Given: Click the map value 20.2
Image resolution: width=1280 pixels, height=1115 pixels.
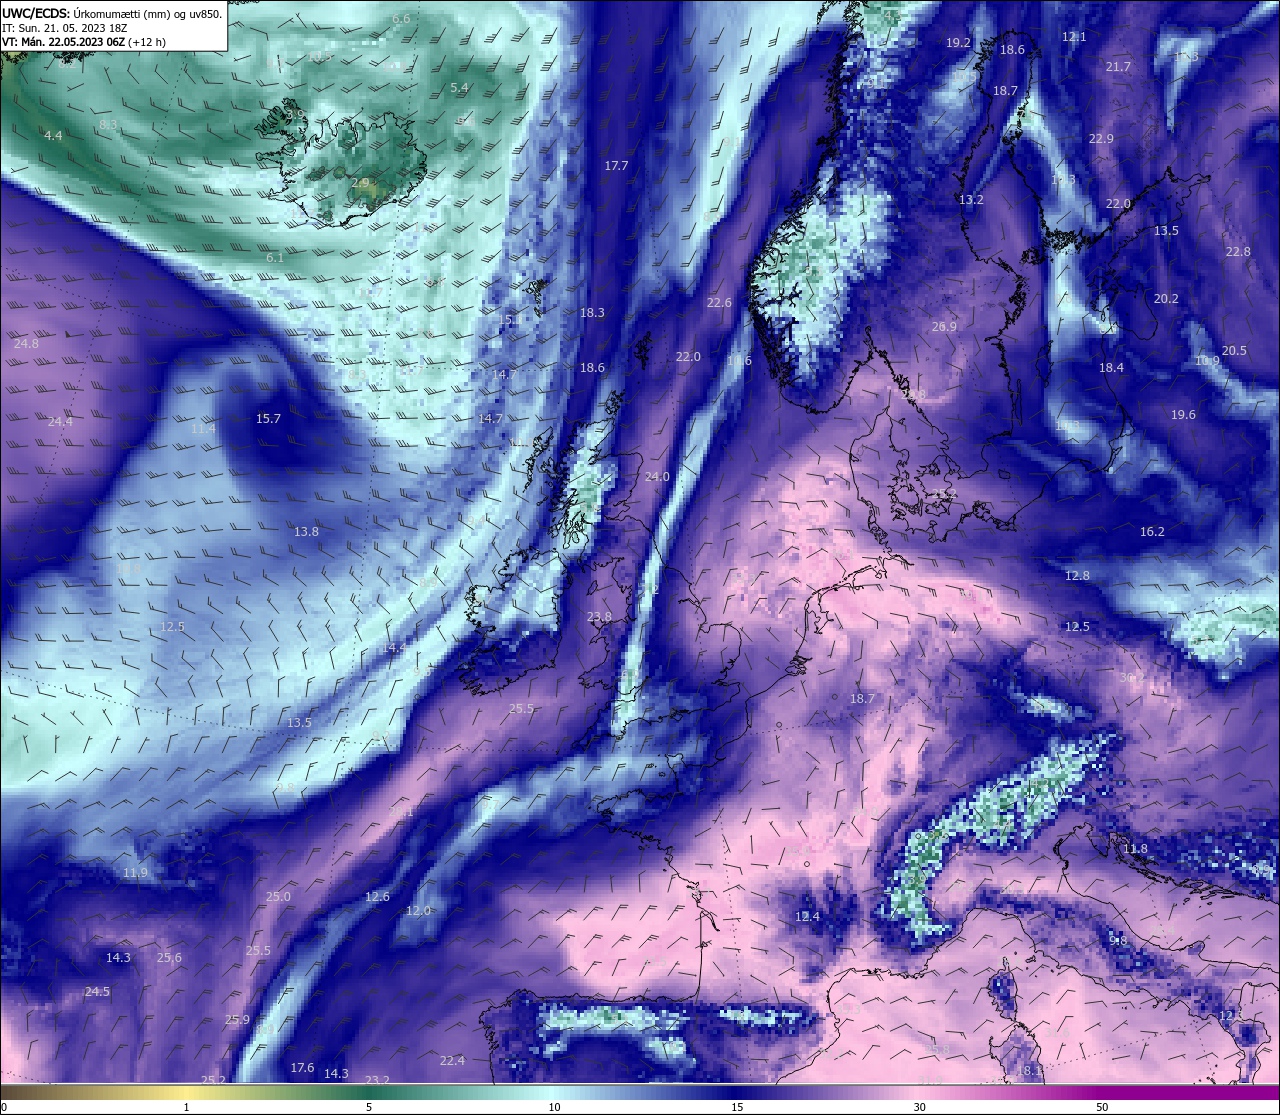Looking at the screenshot, I should click(1166, 299).
